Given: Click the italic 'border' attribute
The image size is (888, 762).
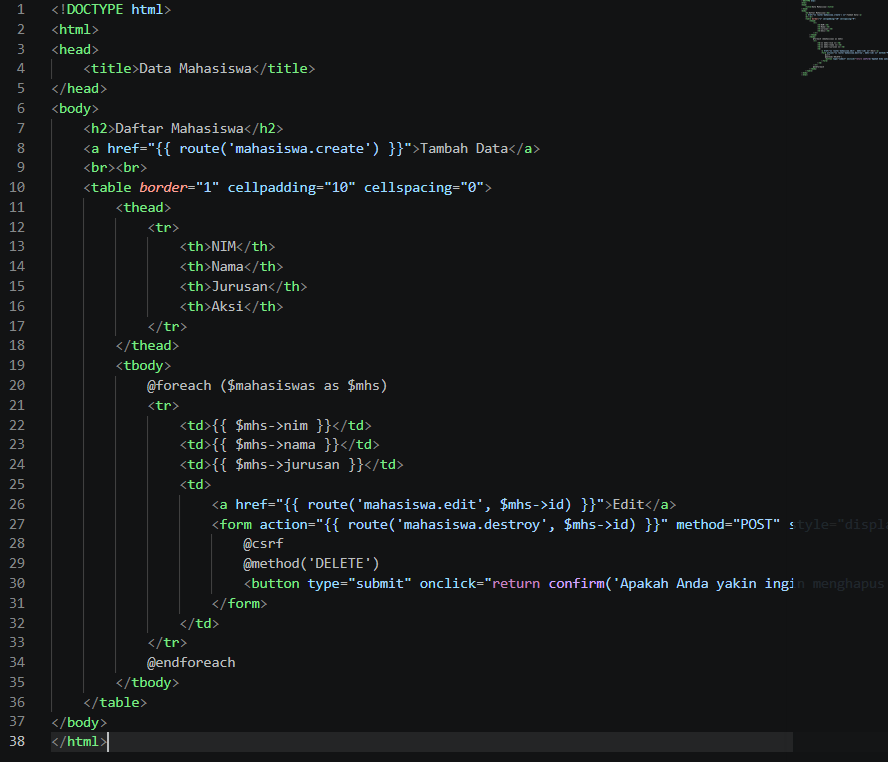Looking at the screenshot, I should tap(163, 187).
